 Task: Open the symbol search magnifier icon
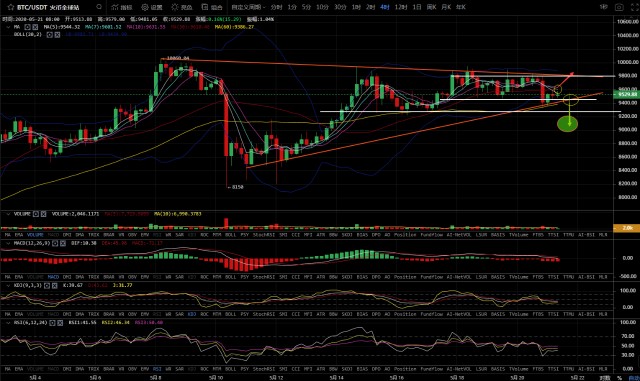(99, 7)
